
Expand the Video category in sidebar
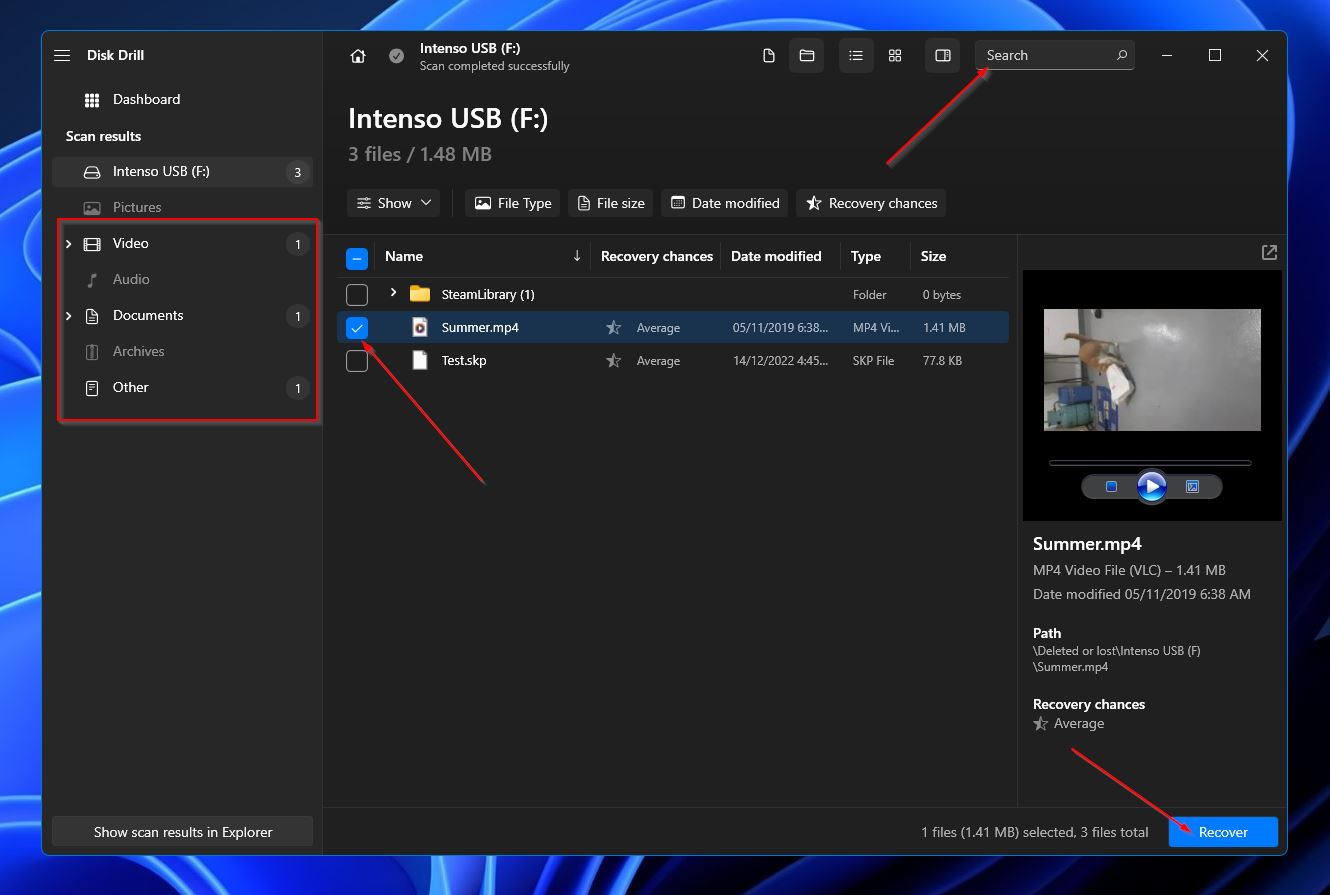[x=69, y=244]
